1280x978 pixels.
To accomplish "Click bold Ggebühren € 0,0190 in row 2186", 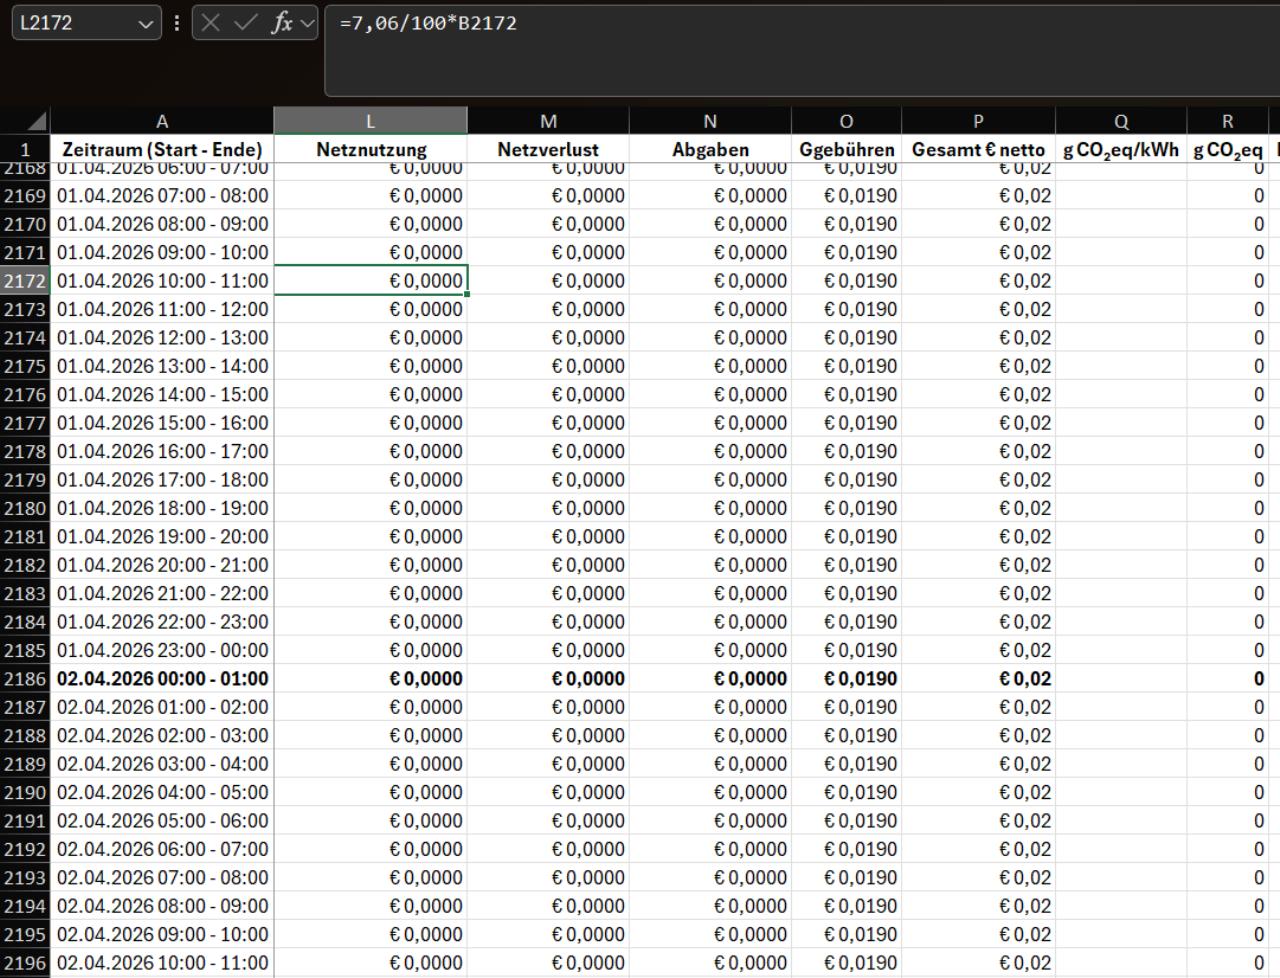I will tap(846, 679).
